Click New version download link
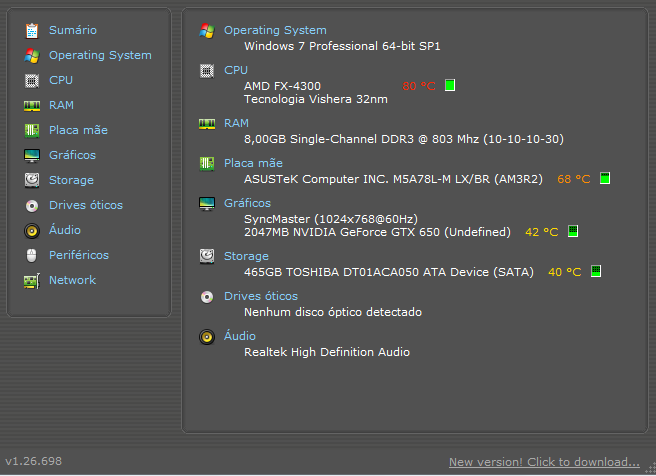Viewport: 656px width, 476px height. (544, 462)
